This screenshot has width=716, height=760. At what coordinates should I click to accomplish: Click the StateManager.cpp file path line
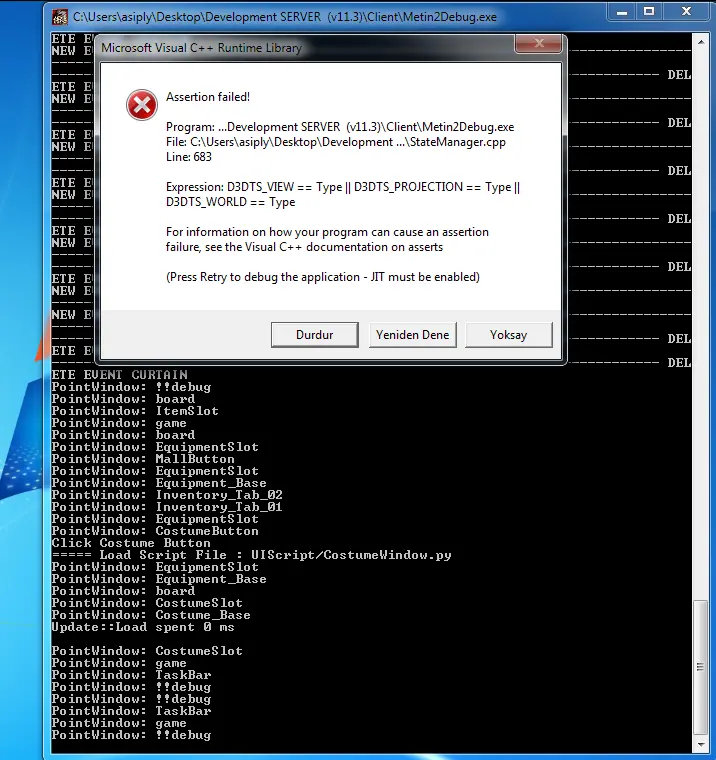pos(336,142)
